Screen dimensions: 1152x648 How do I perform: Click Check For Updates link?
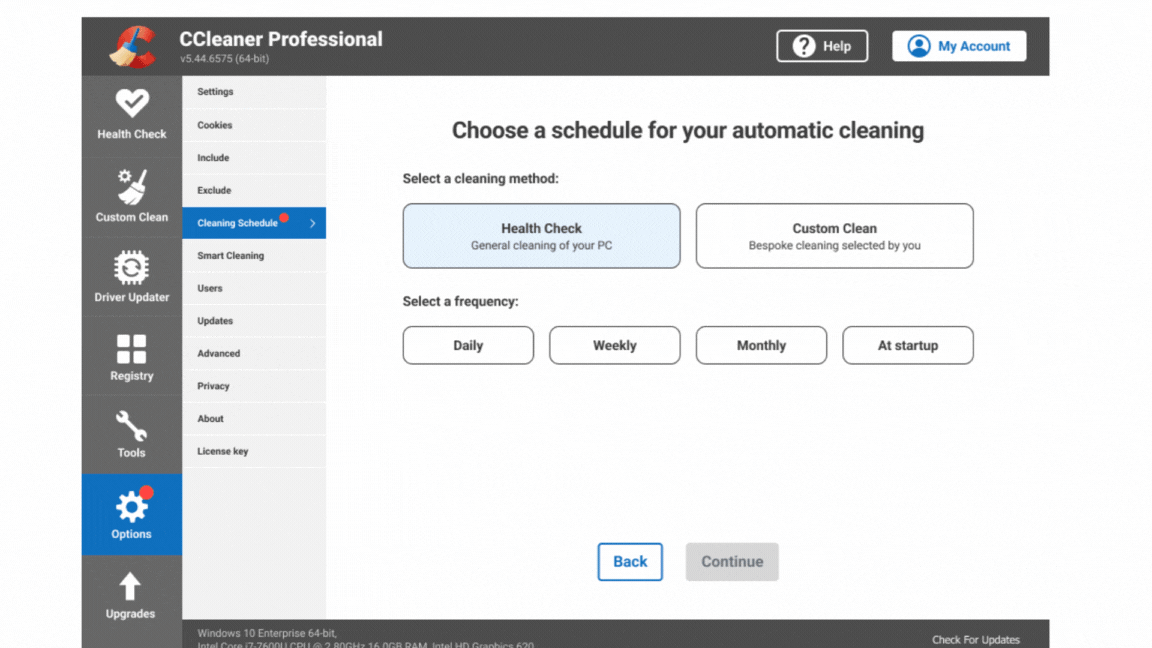click(x=976, y=640)
